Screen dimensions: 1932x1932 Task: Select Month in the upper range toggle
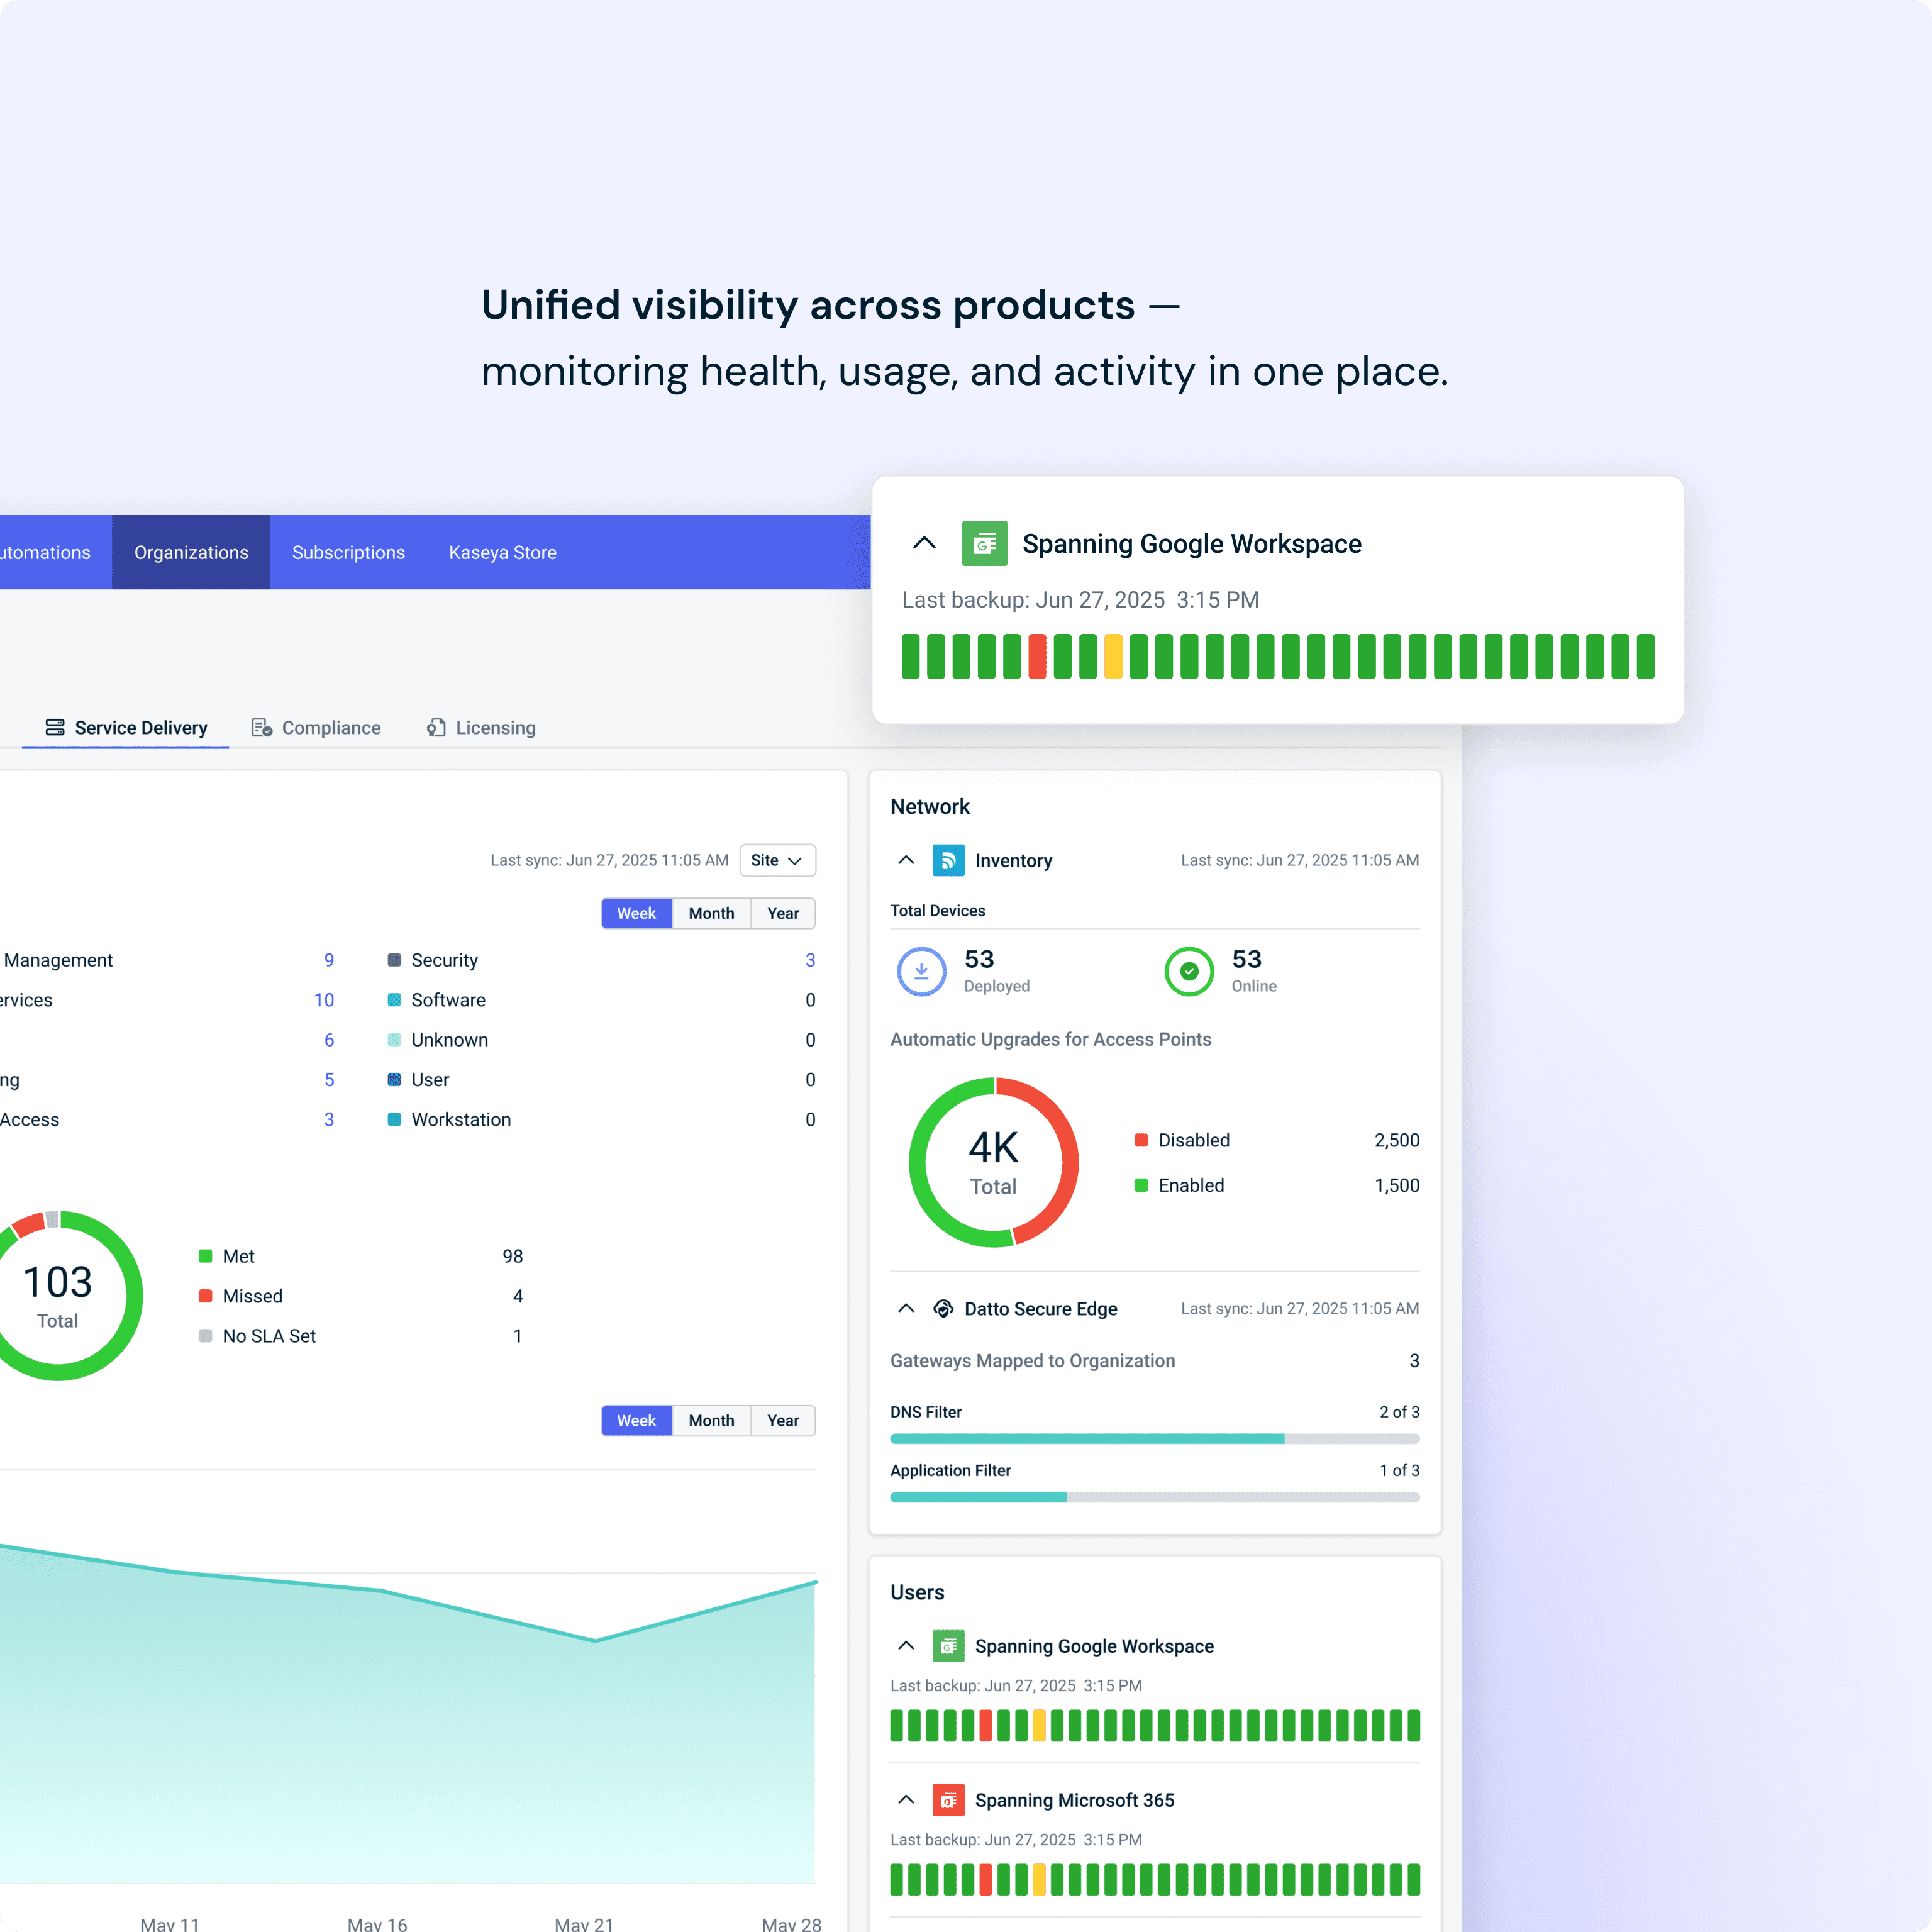tap(711, 913)
